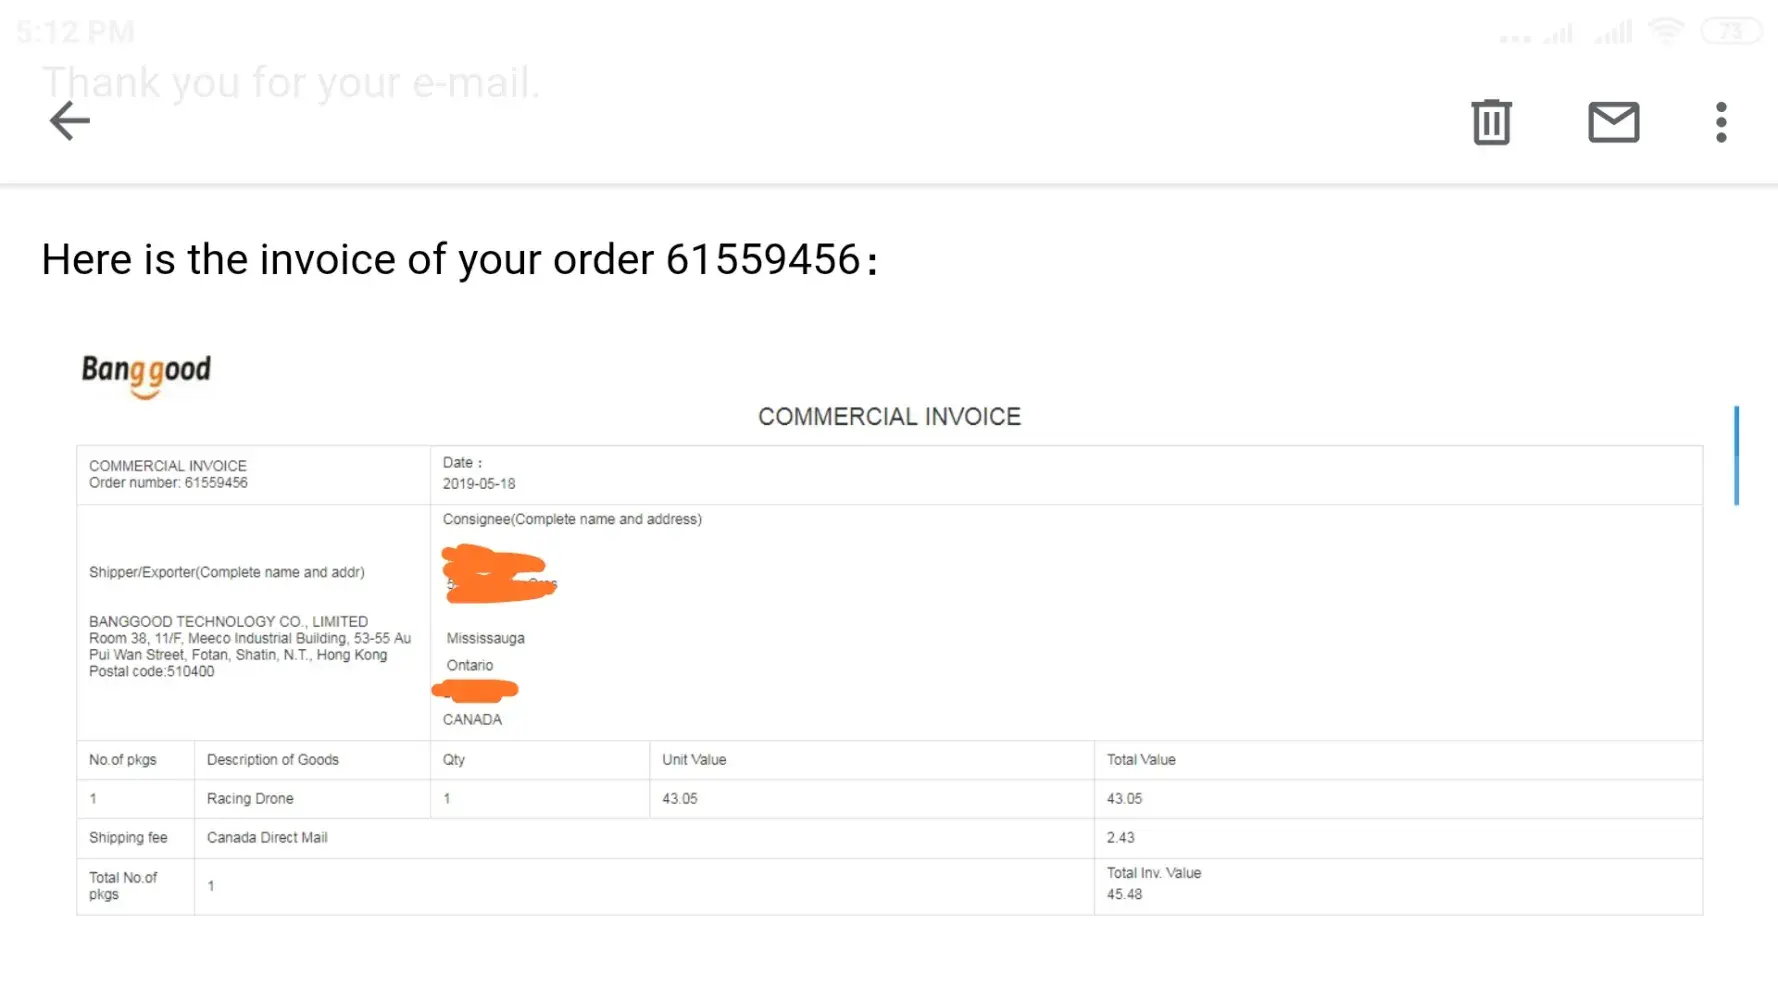Mark email unread via the envelope icon
This screenshot has height=1000, width=1778.
pyautogui.click(x=1613, y=122)
